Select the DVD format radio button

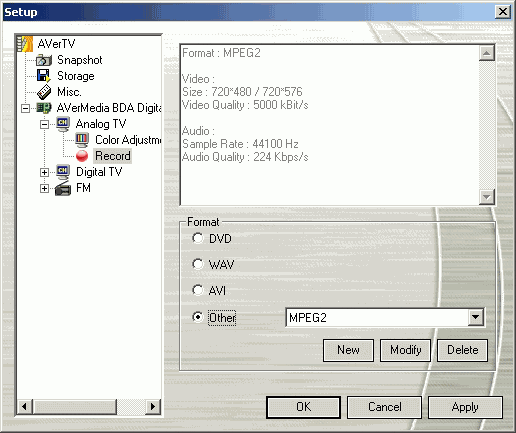coord(198,238)
